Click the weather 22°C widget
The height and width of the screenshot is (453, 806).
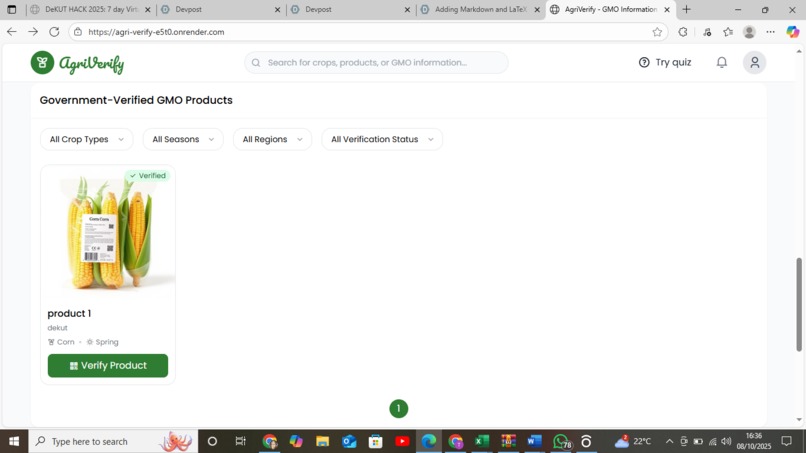(632, 441)
